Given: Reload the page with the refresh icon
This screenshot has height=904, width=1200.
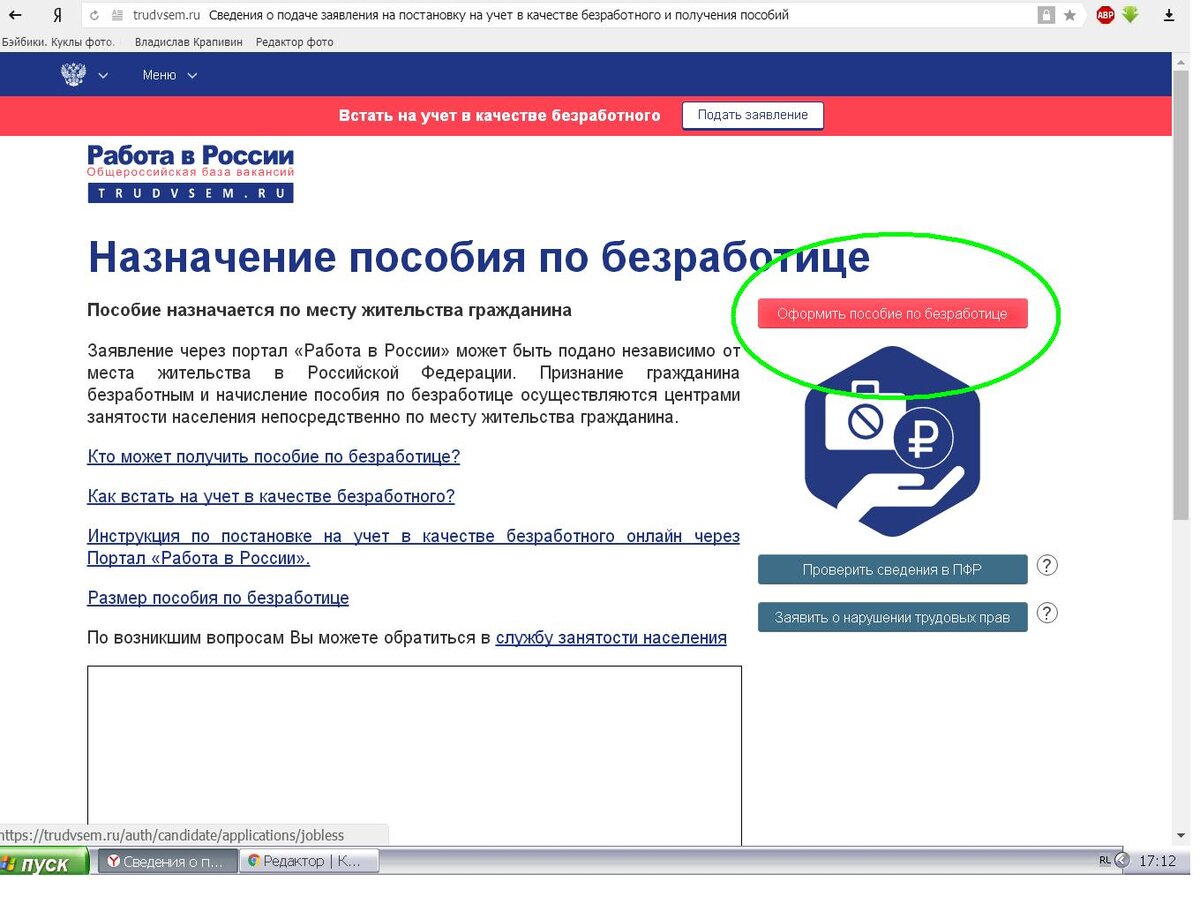Looking at the screenshot, I should click(94, 15).
